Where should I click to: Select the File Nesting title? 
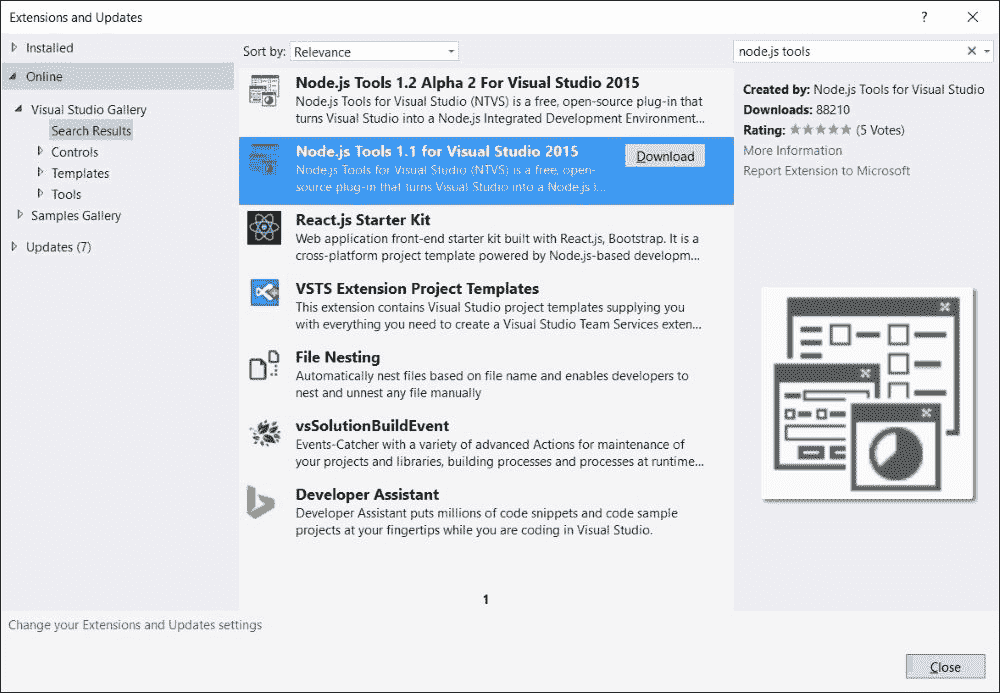[337, 357]
